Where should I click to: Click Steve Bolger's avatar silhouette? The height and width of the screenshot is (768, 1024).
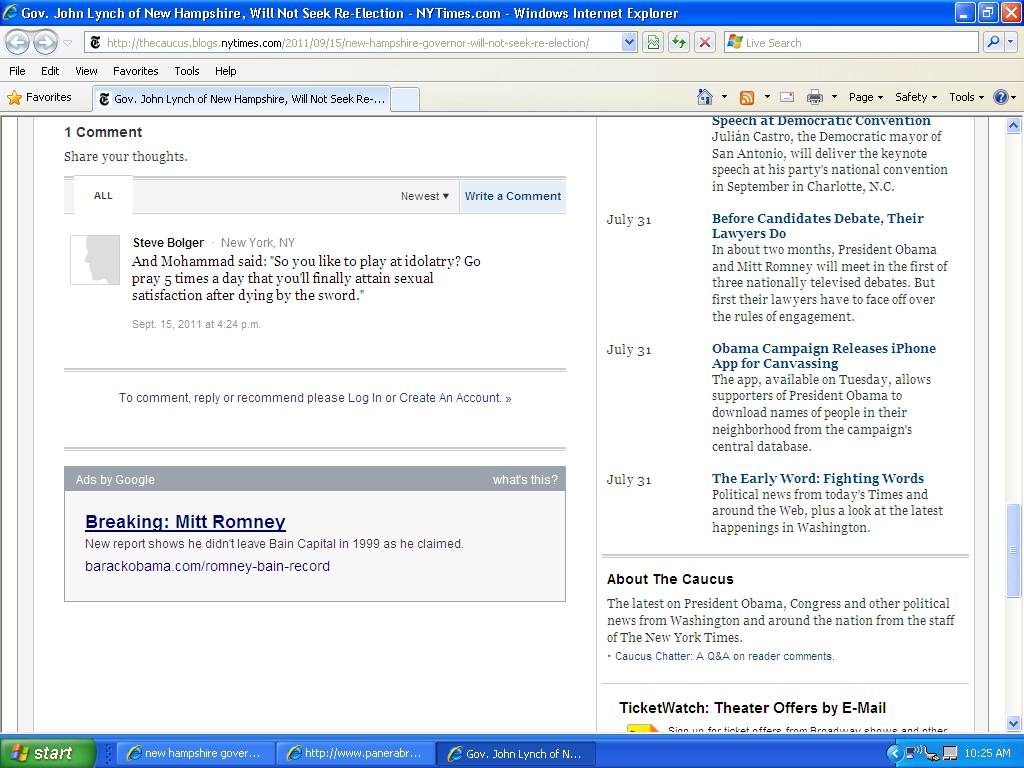coord(95,260)
